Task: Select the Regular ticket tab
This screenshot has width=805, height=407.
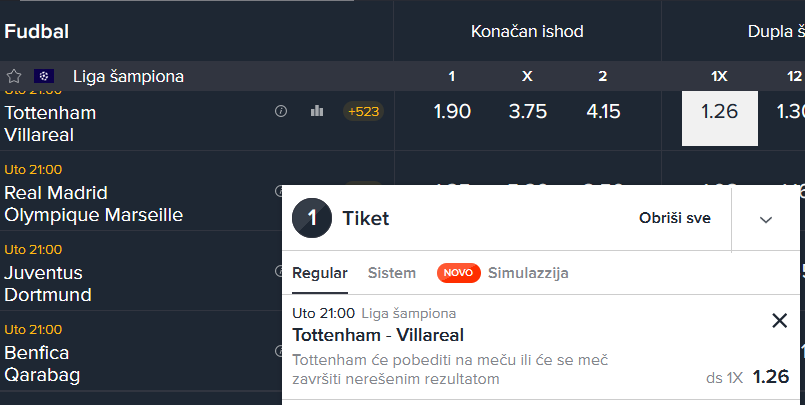Action: point(319,273)
